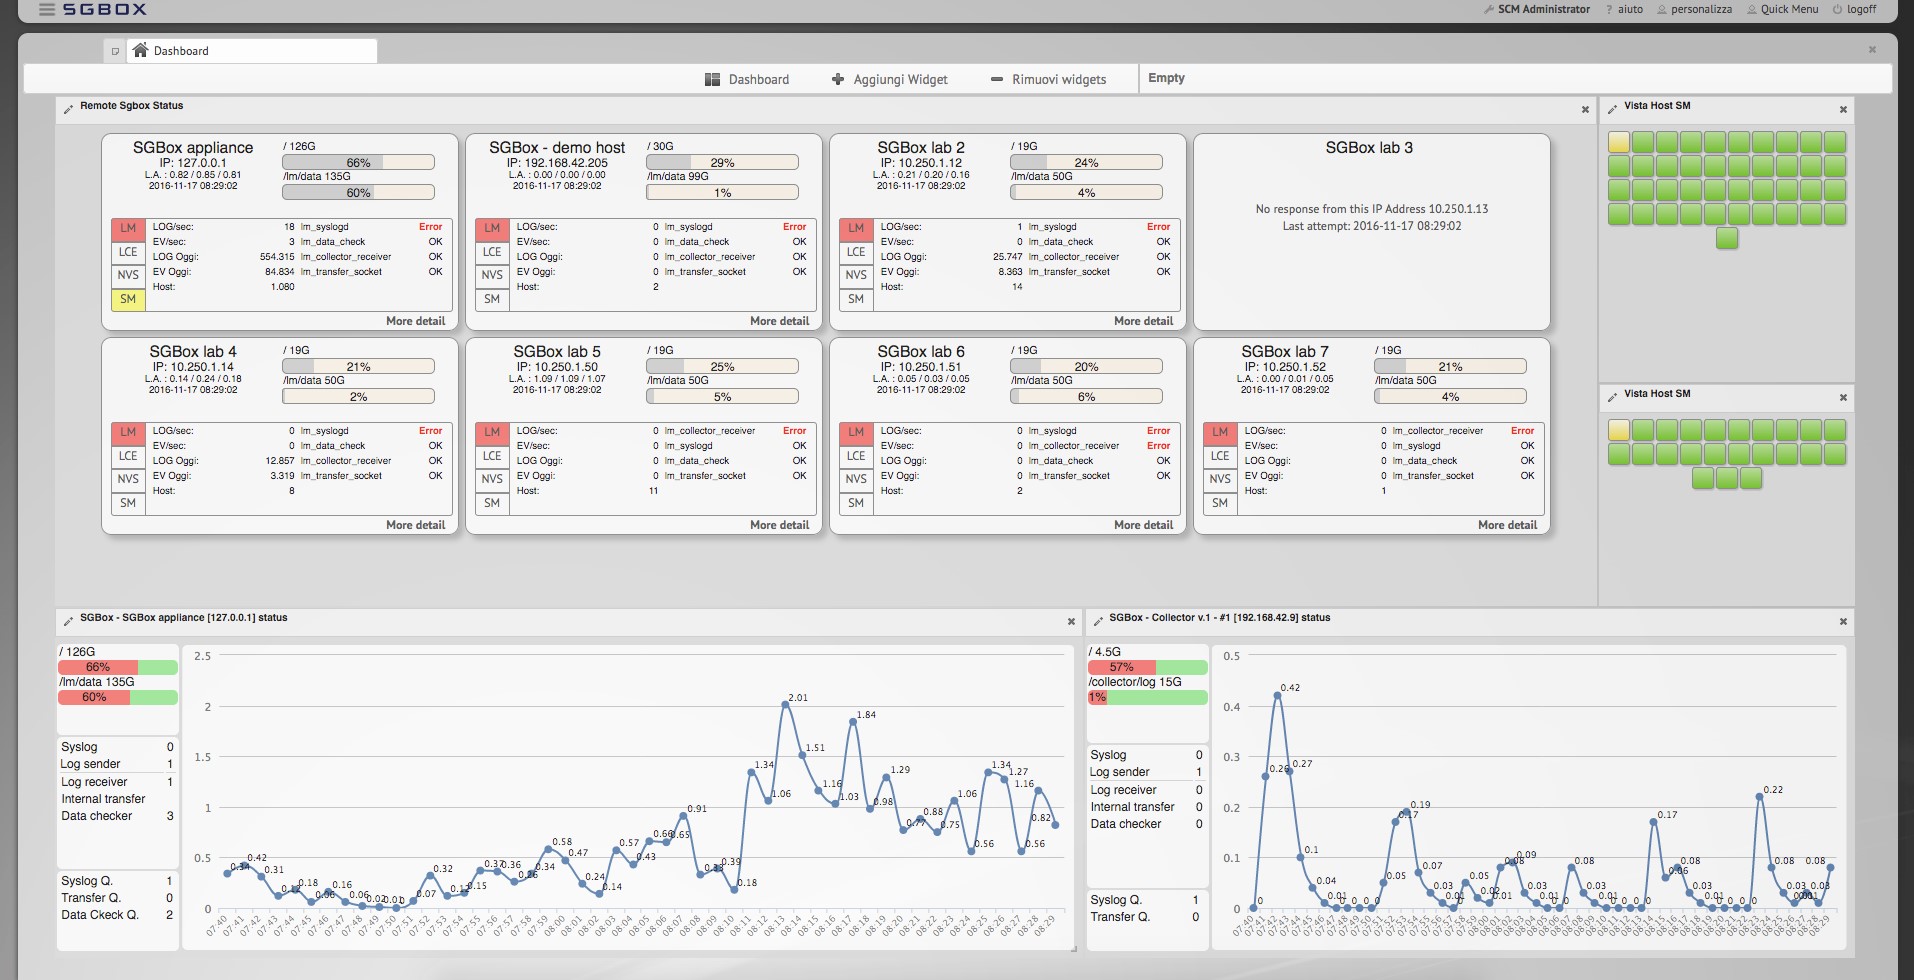
Task: Select LCE module on SGBox appliance card
Action: (128, 252)
